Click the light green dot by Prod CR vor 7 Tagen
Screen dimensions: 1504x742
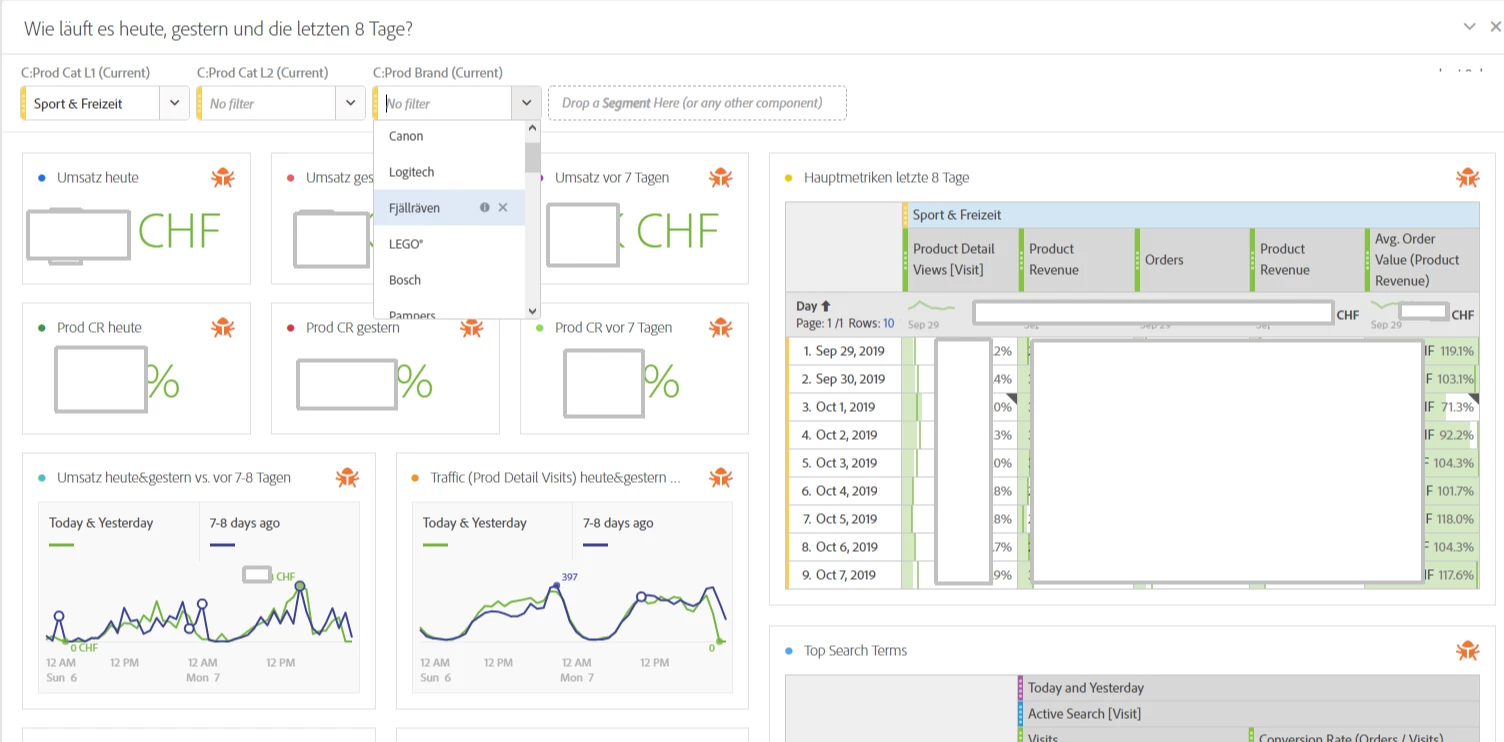pyautogui.click(x=539, y=328)
